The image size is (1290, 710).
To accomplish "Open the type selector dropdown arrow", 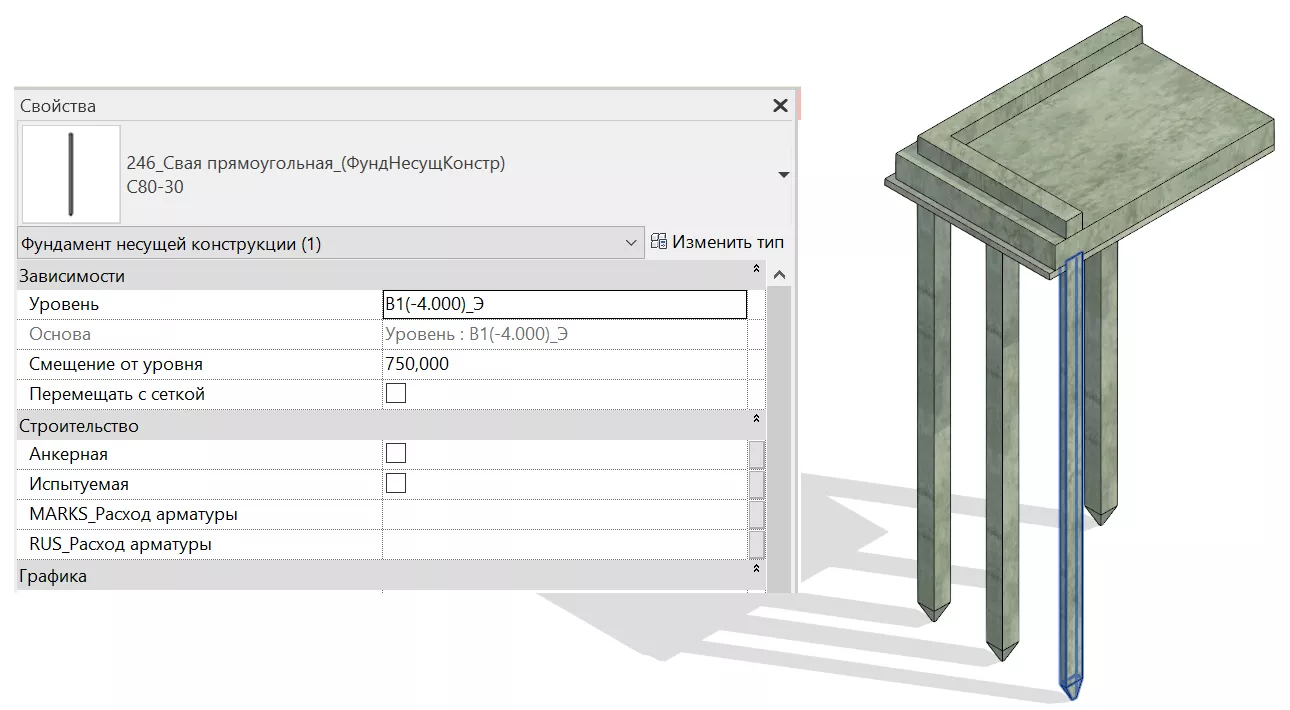I will (783, 175).
